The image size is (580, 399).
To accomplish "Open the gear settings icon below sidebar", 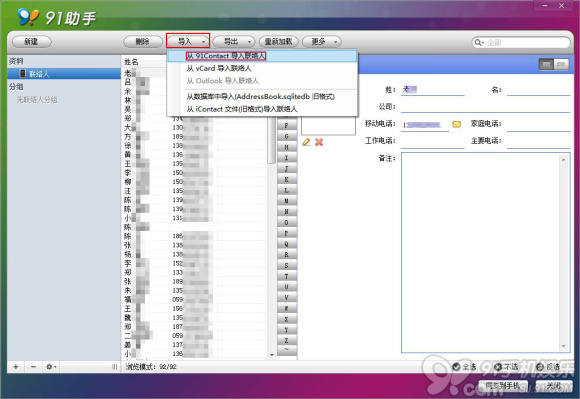I will click(51, 366).
